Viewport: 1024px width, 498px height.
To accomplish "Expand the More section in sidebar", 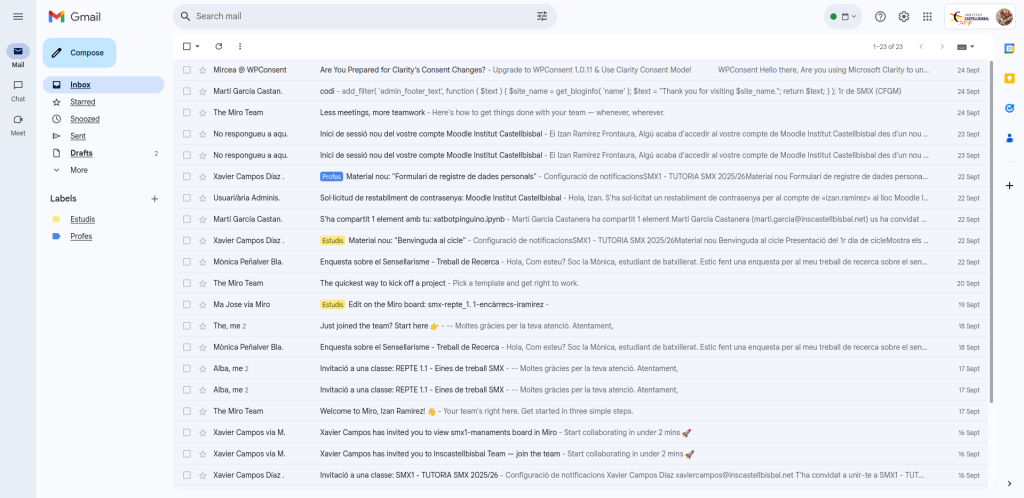I will (x=78, y=170).
